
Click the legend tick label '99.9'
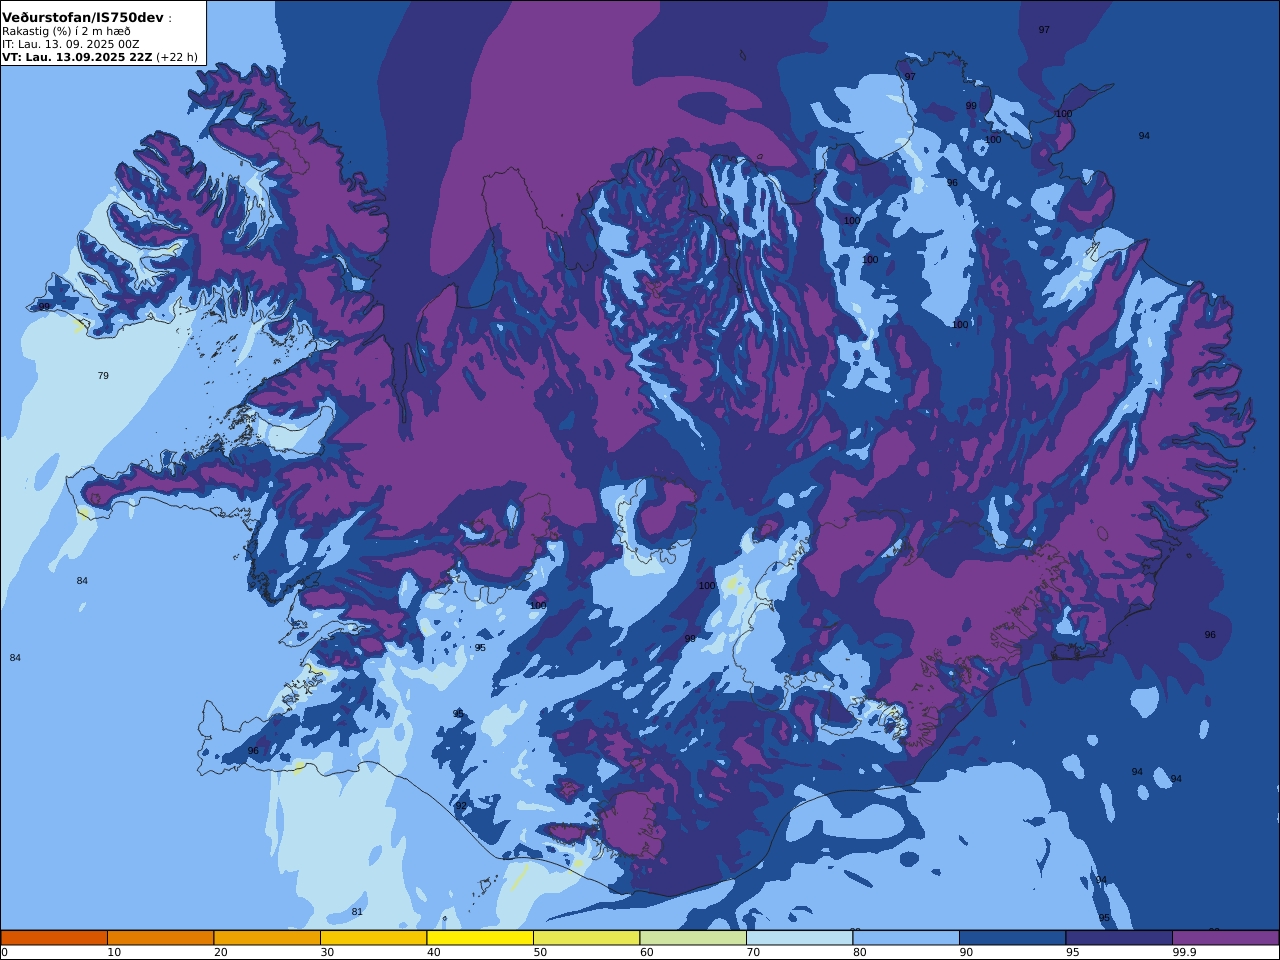click(1185, 952)
